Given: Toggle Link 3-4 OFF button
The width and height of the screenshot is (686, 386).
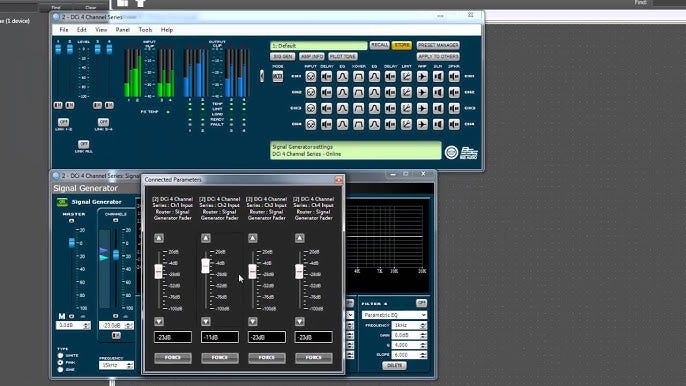Looking at the screenshot, I should click(103, 122).
